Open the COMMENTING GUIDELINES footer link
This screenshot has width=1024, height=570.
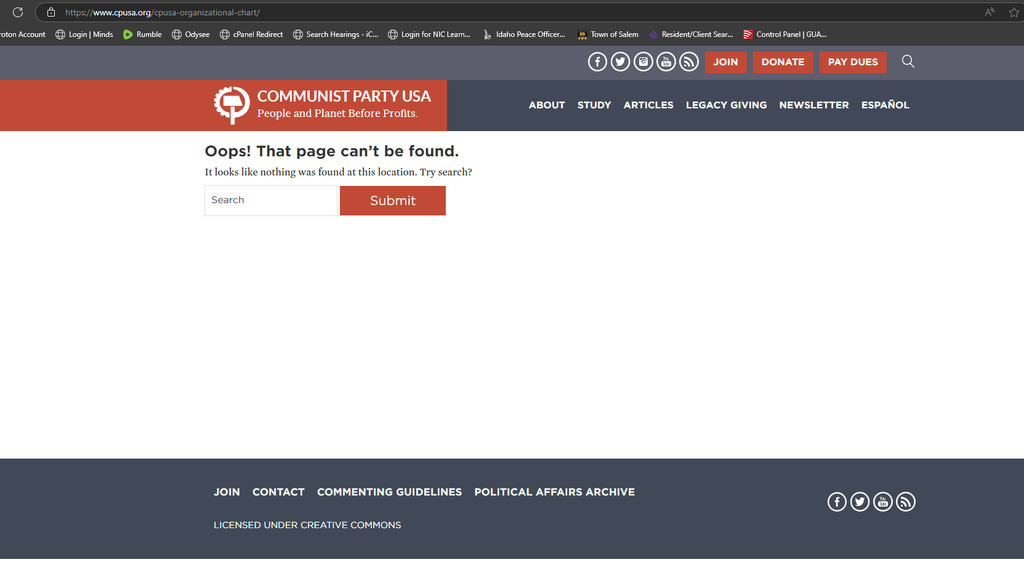tap(389, 492)
